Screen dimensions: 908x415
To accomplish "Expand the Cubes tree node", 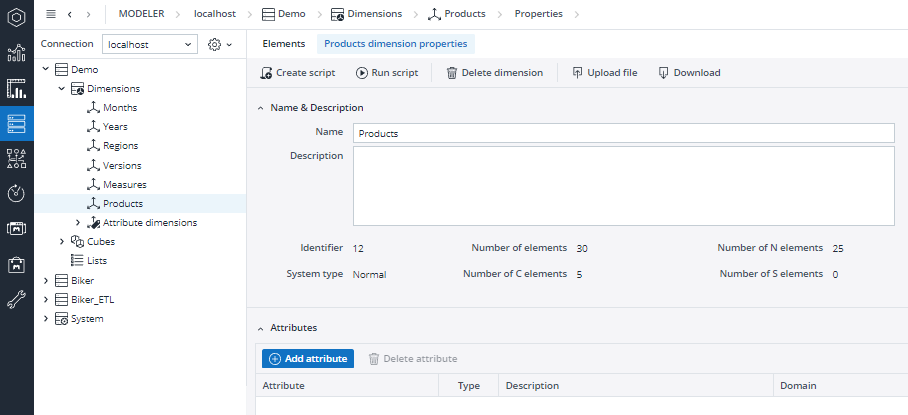I will coord(62,242).
